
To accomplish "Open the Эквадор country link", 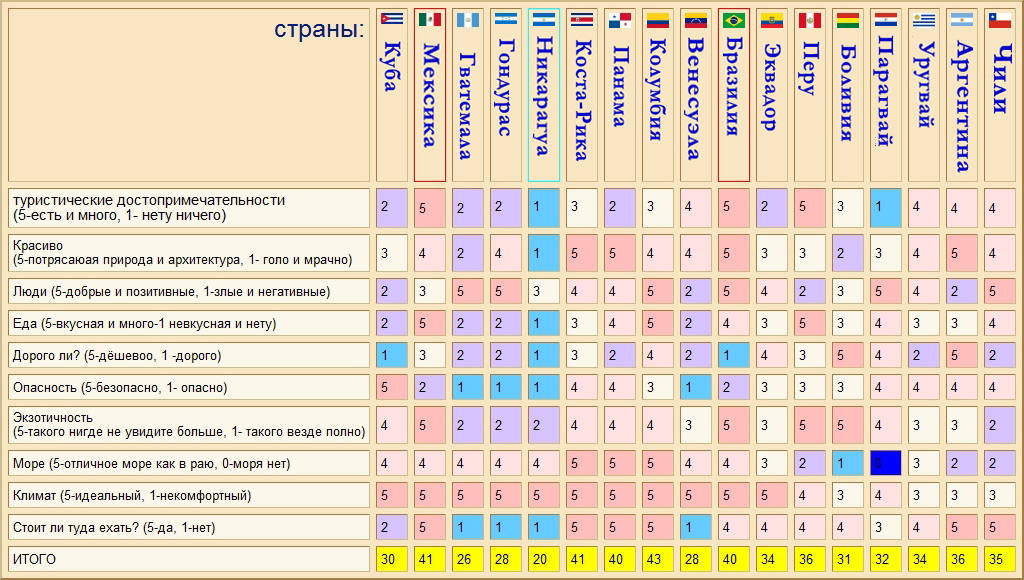I will coord(771,88).
